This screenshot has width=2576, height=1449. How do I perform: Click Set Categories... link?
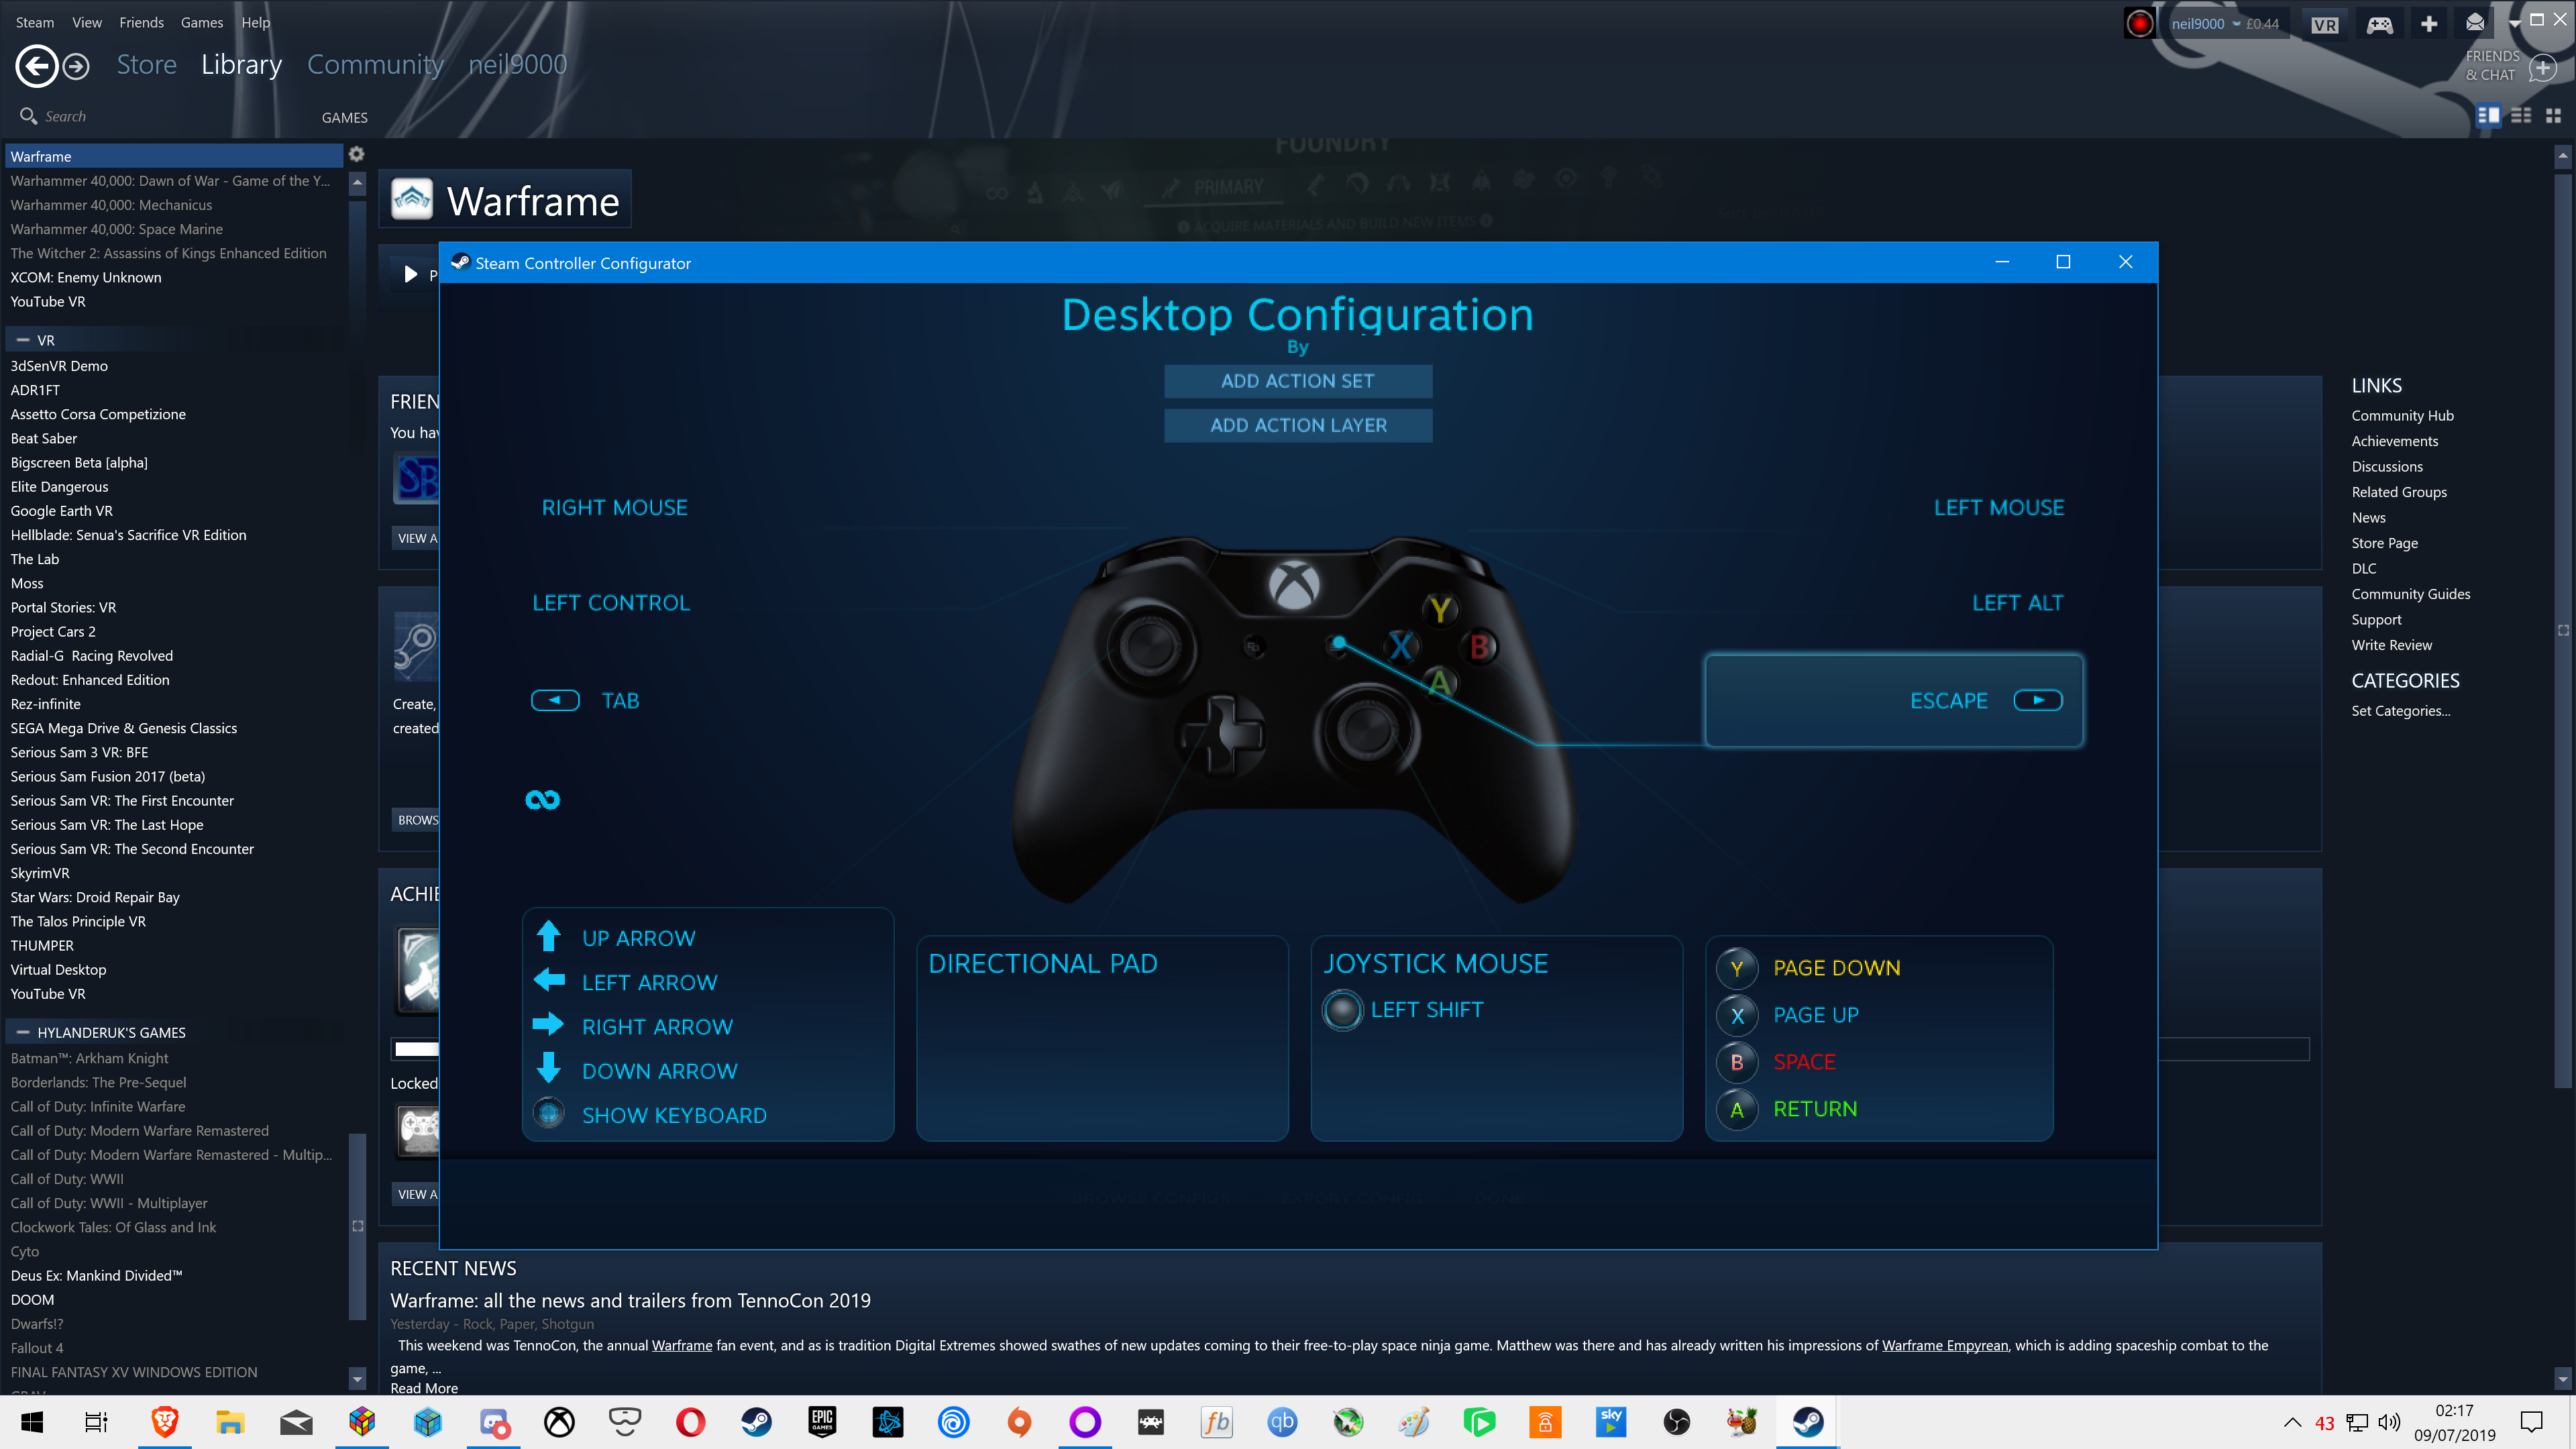click(x=2400, y=711)
